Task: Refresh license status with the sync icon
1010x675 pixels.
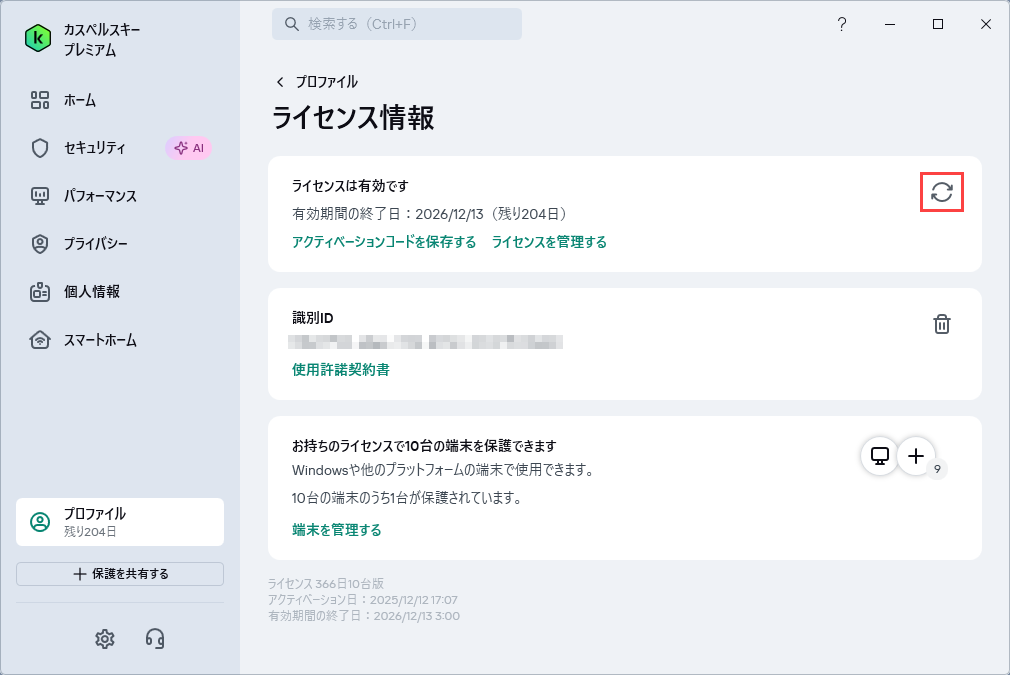Action: [x=942, y=192]
